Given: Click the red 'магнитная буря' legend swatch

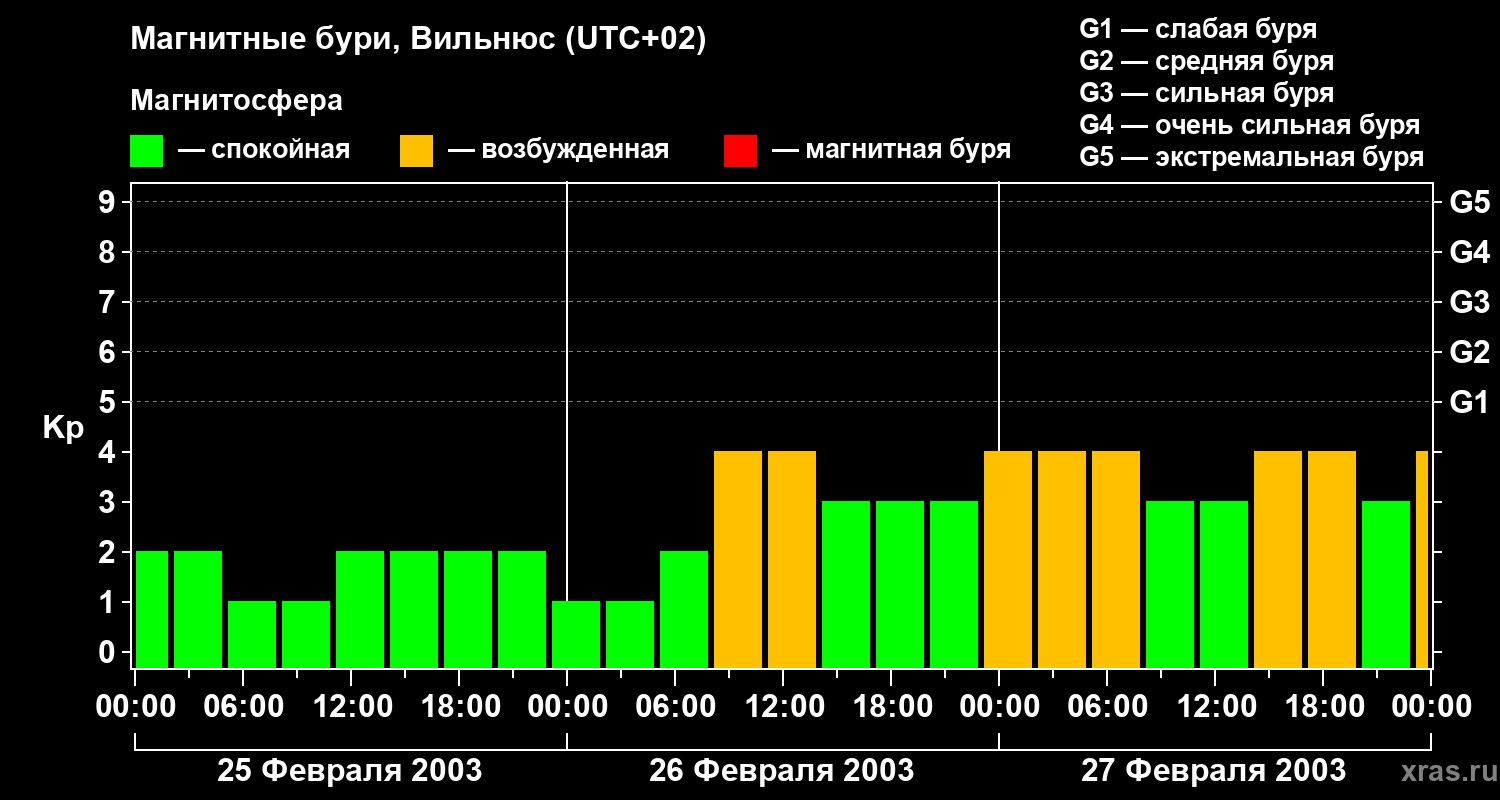Looking at the screenshot, I should coord(740,151).
